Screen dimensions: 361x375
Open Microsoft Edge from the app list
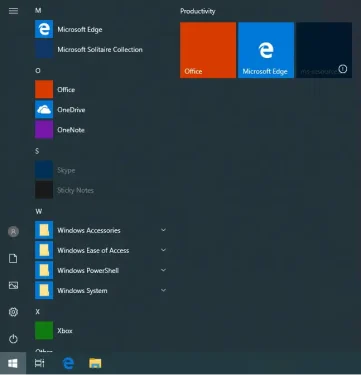pyautogui.click(x=100, y=29)
